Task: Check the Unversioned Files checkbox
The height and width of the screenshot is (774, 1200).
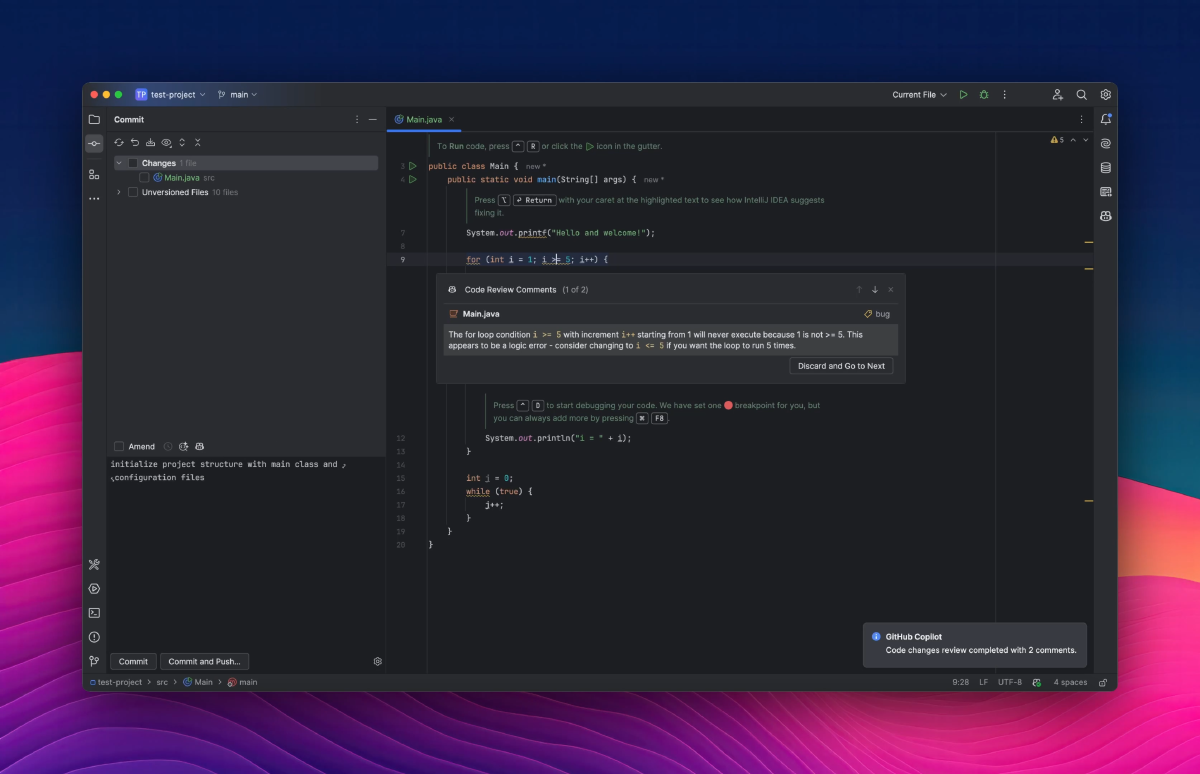Action: pyautogui.click(x=133, y=192)
